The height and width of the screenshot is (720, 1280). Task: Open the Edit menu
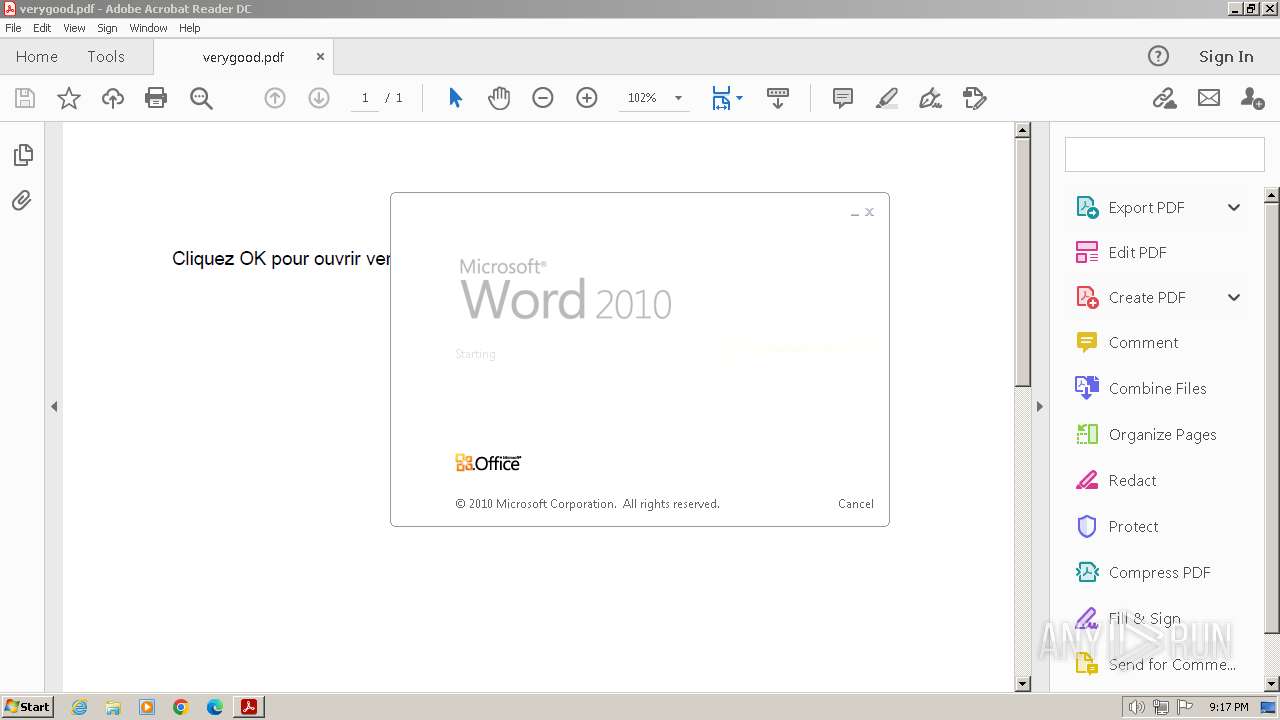pyautogui.click(x=42, y=28)
